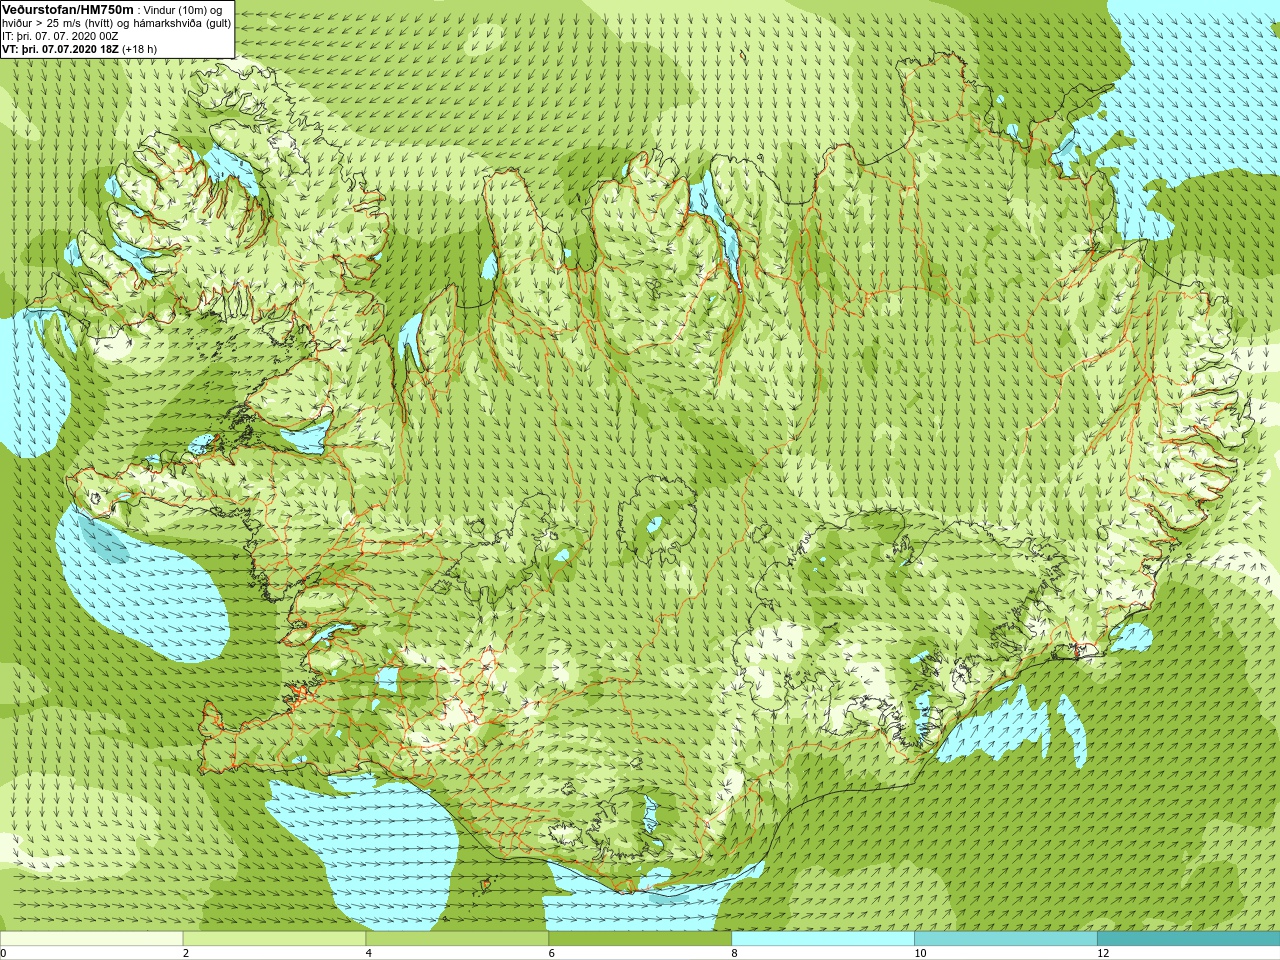1280x960 pixels.
Task: Click the '2' label on the colour scale
Action: [x=186, y=953]
